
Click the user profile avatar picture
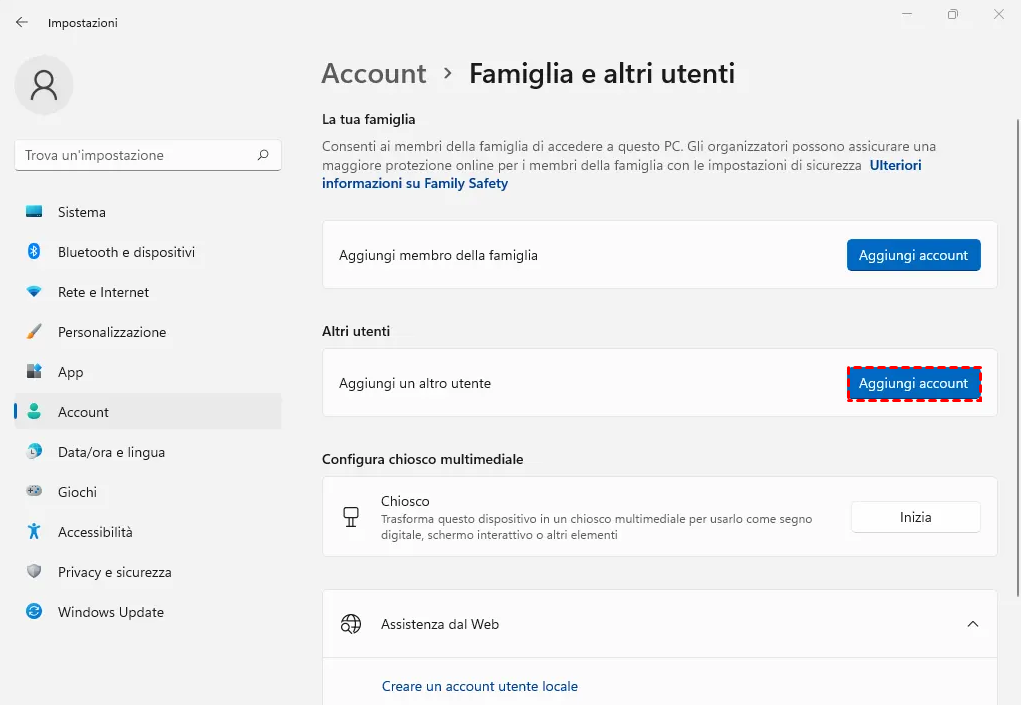pyautogui.click(x=44, y=85)
